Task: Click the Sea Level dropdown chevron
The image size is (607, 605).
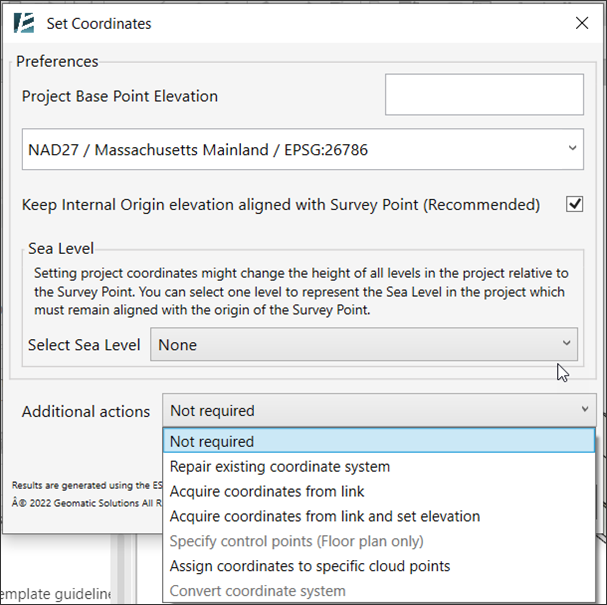Action: 566,343
